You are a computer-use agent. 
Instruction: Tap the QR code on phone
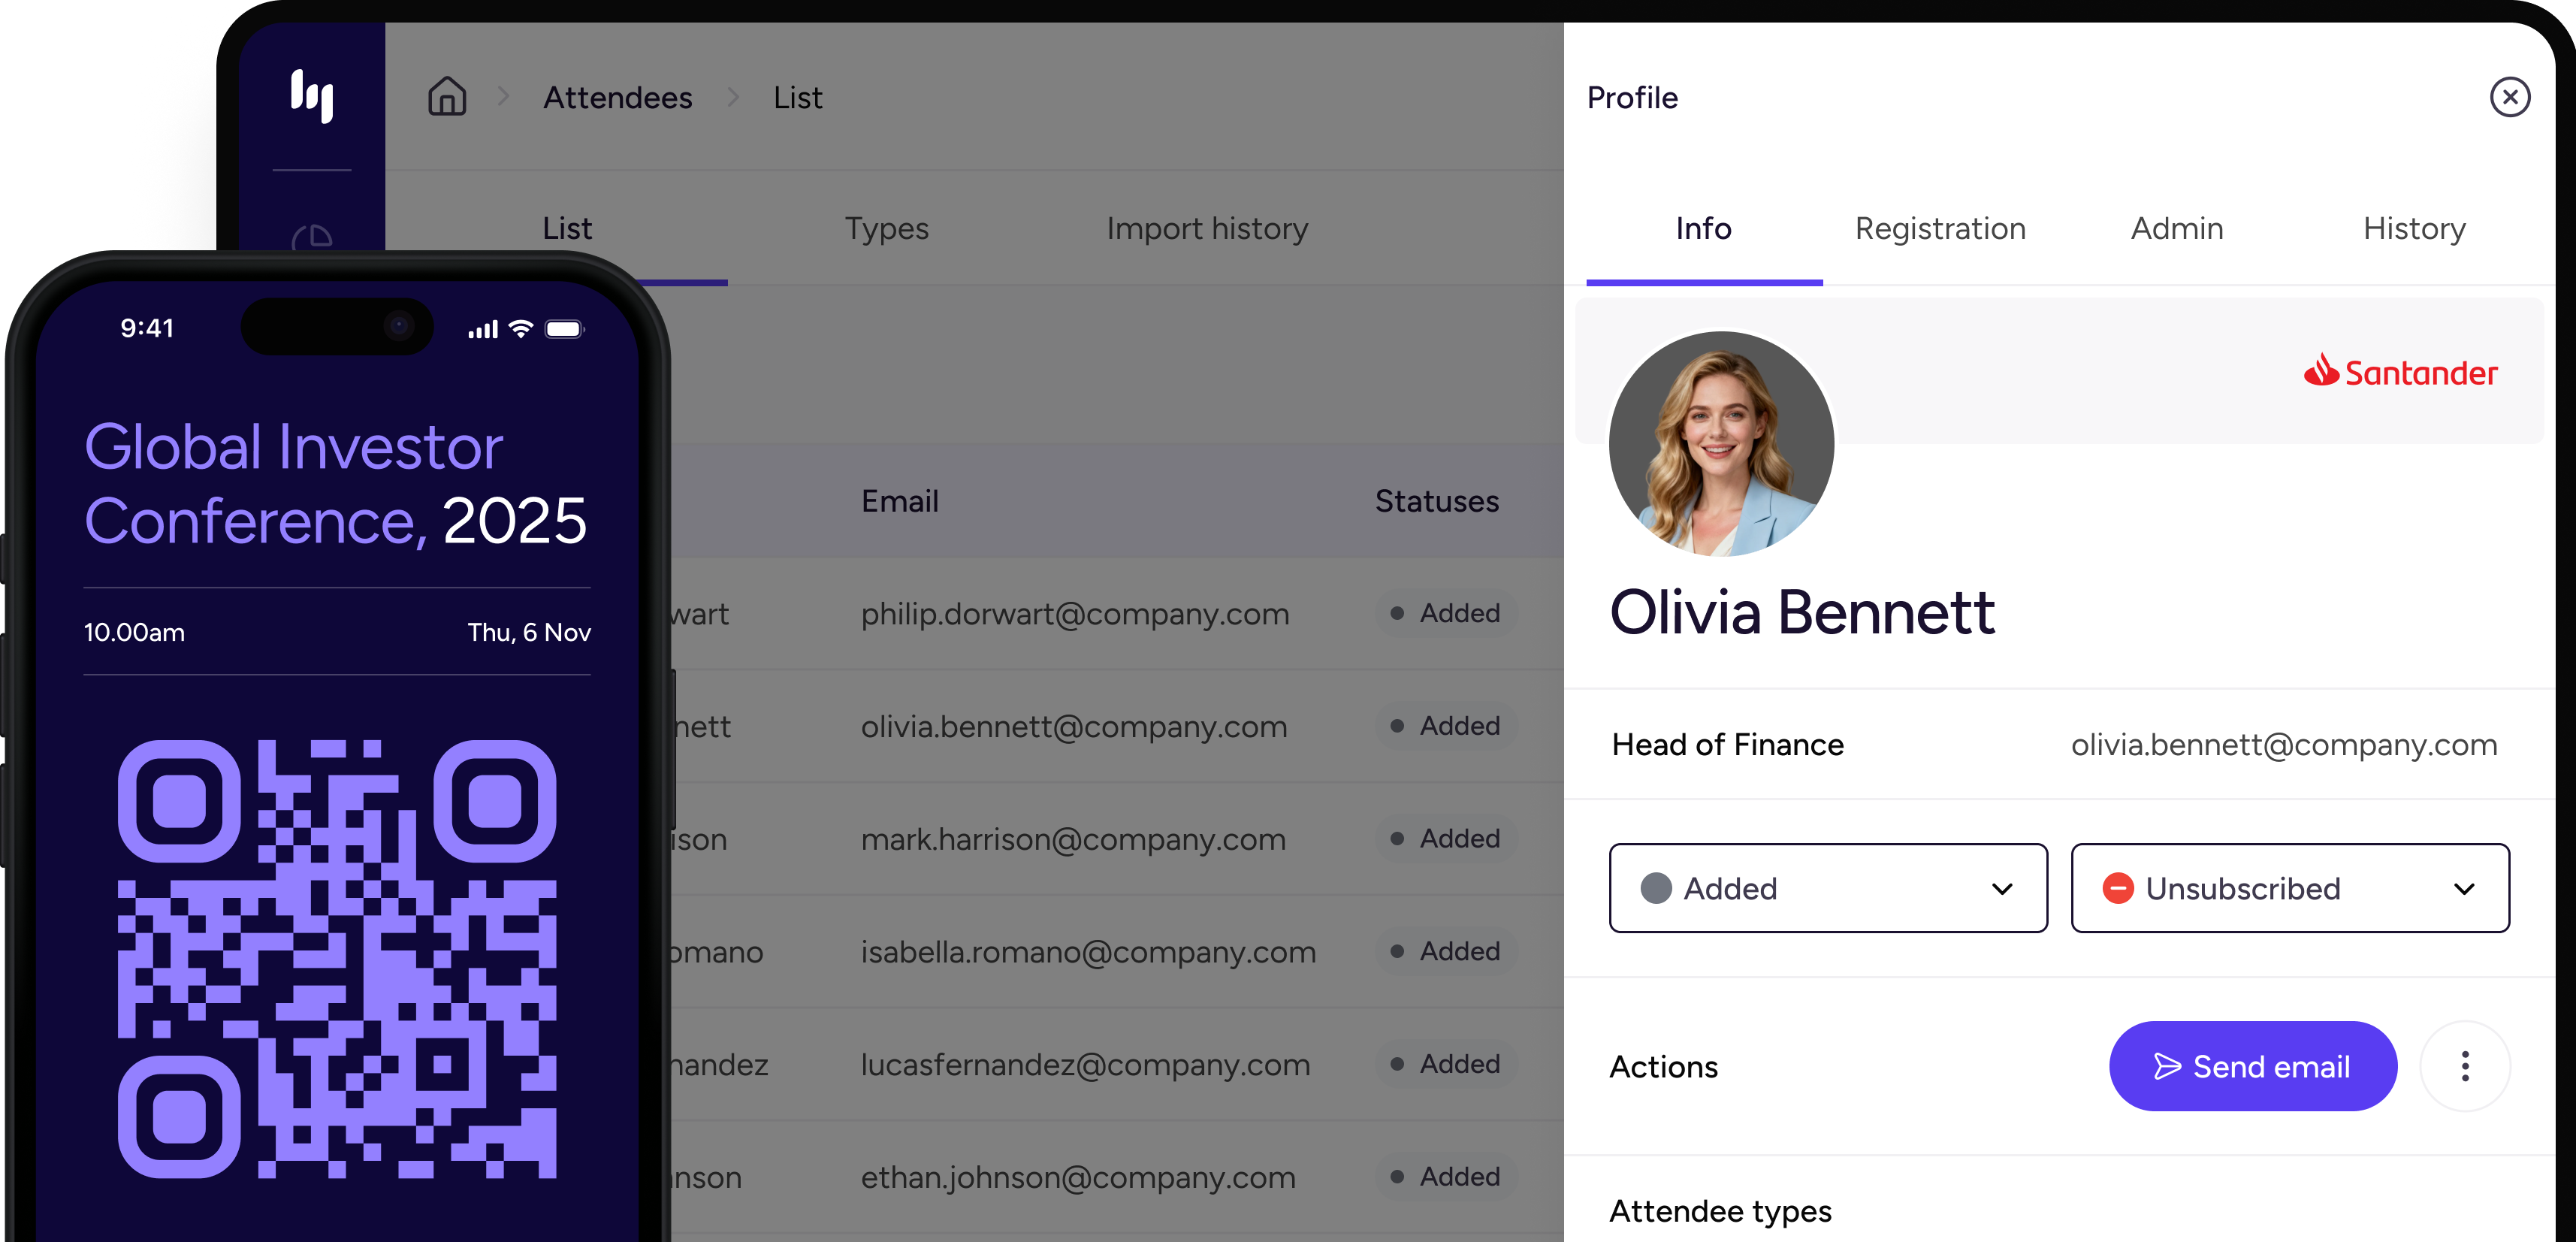tap(337, 958)
